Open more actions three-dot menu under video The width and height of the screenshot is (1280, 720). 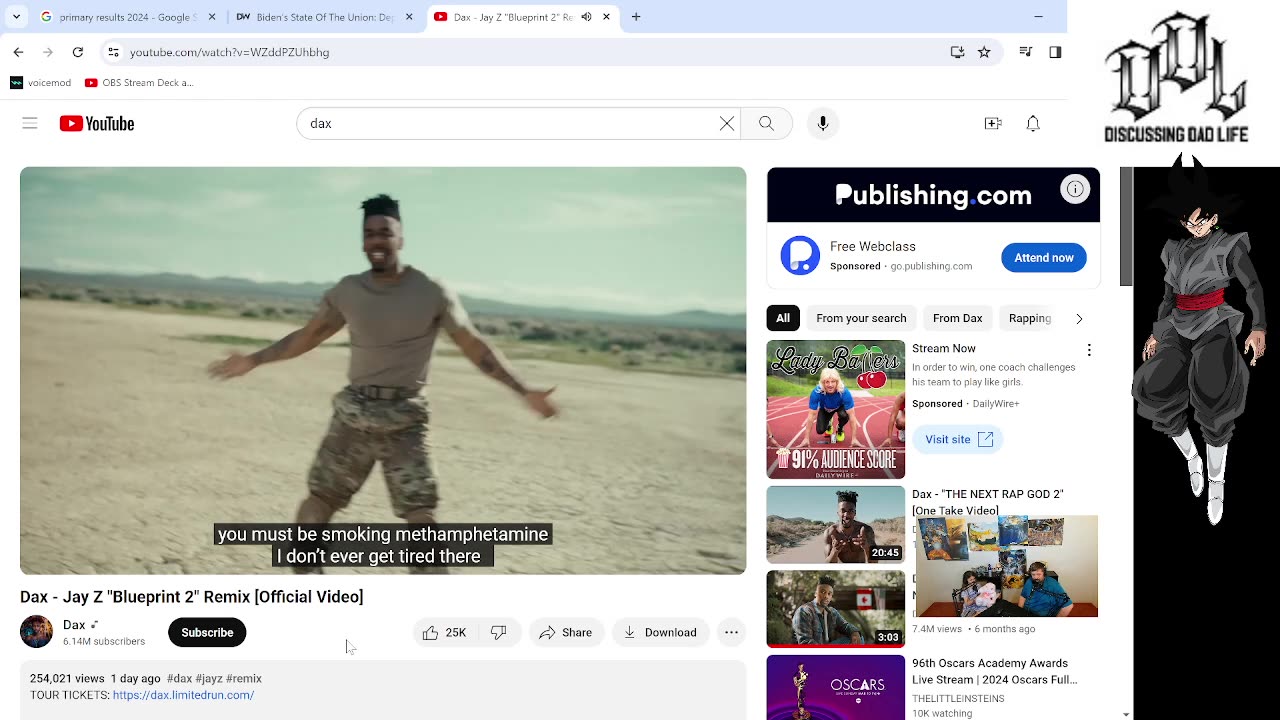(x=732, y=632)
